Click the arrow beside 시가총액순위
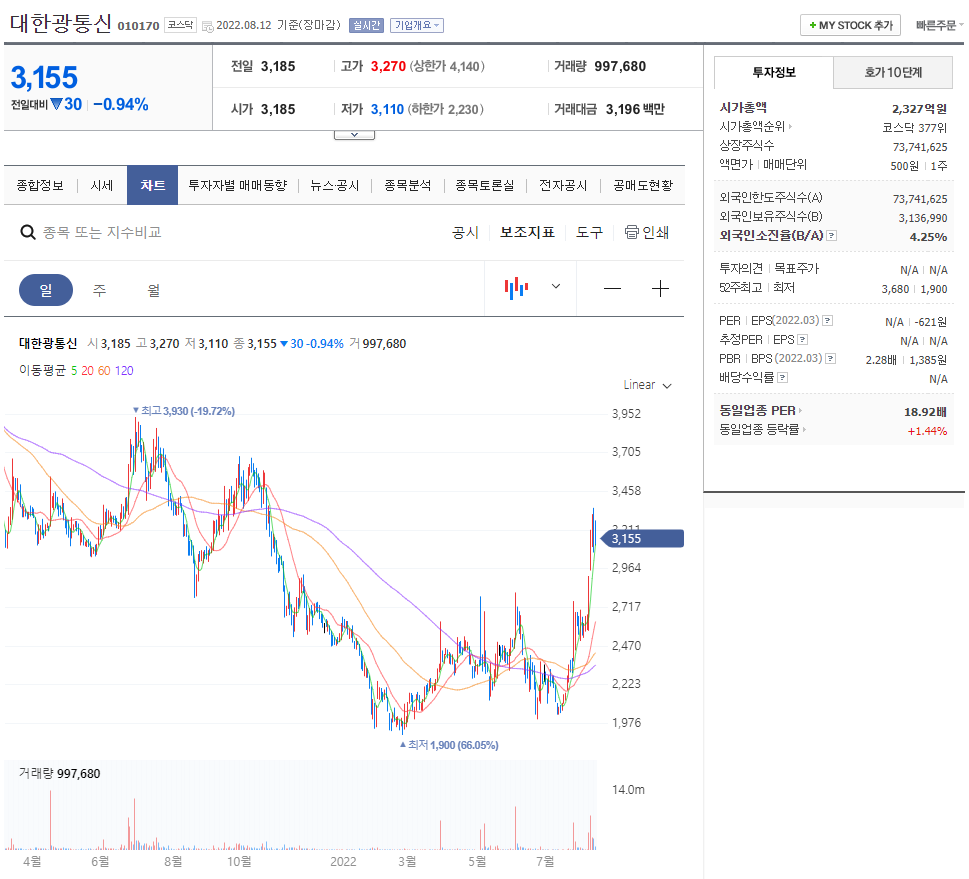 (790, 126)
